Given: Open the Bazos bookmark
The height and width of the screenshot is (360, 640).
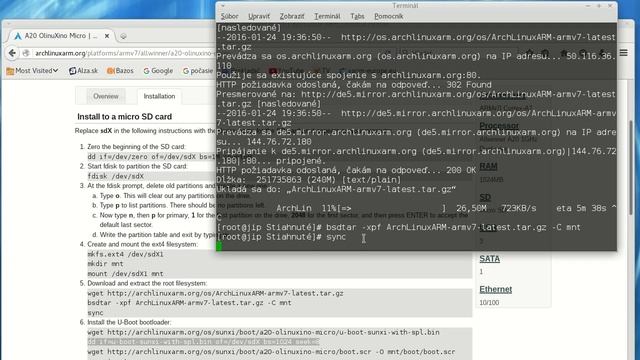Looking at the screenshot, I should coord(120,71).
